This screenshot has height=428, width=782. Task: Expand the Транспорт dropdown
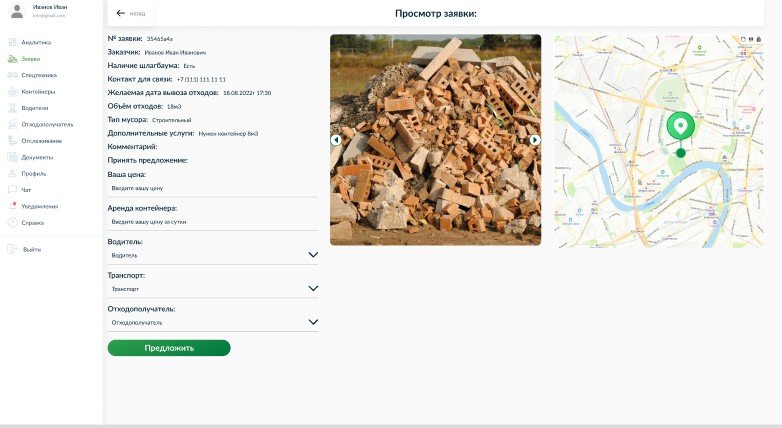pyautogui.click(x=313, y=288)
